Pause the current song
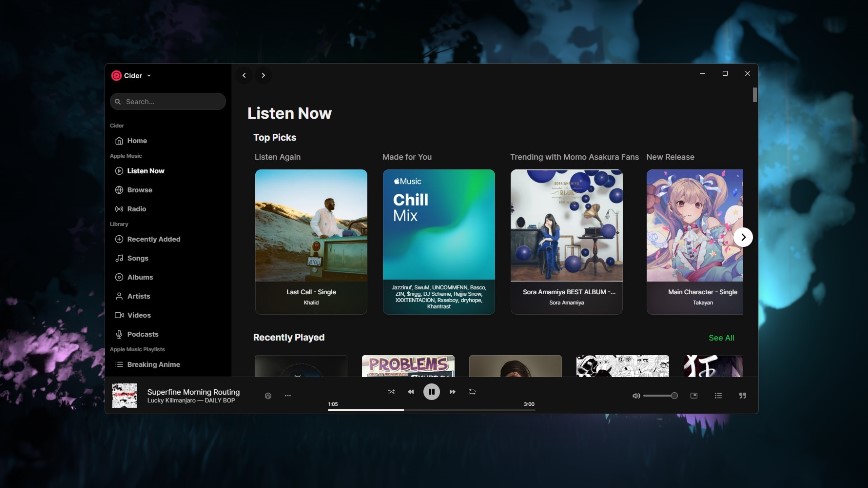 [x=432, y=392]
